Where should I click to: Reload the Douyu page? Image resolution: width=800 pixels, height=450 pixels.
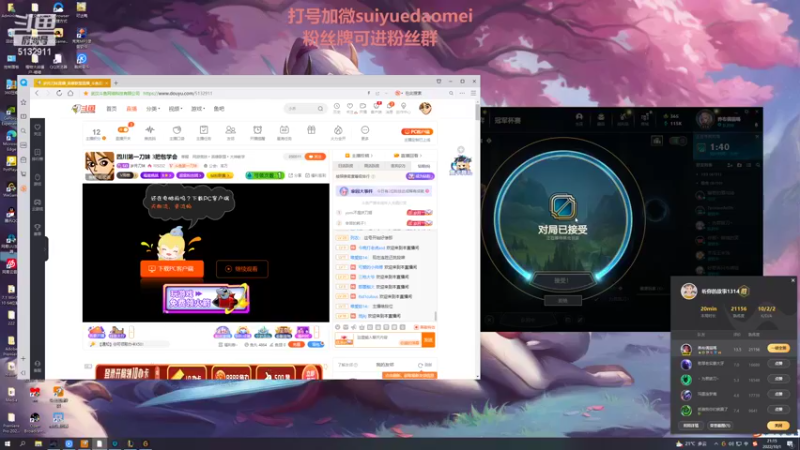[x=59, y=93]
